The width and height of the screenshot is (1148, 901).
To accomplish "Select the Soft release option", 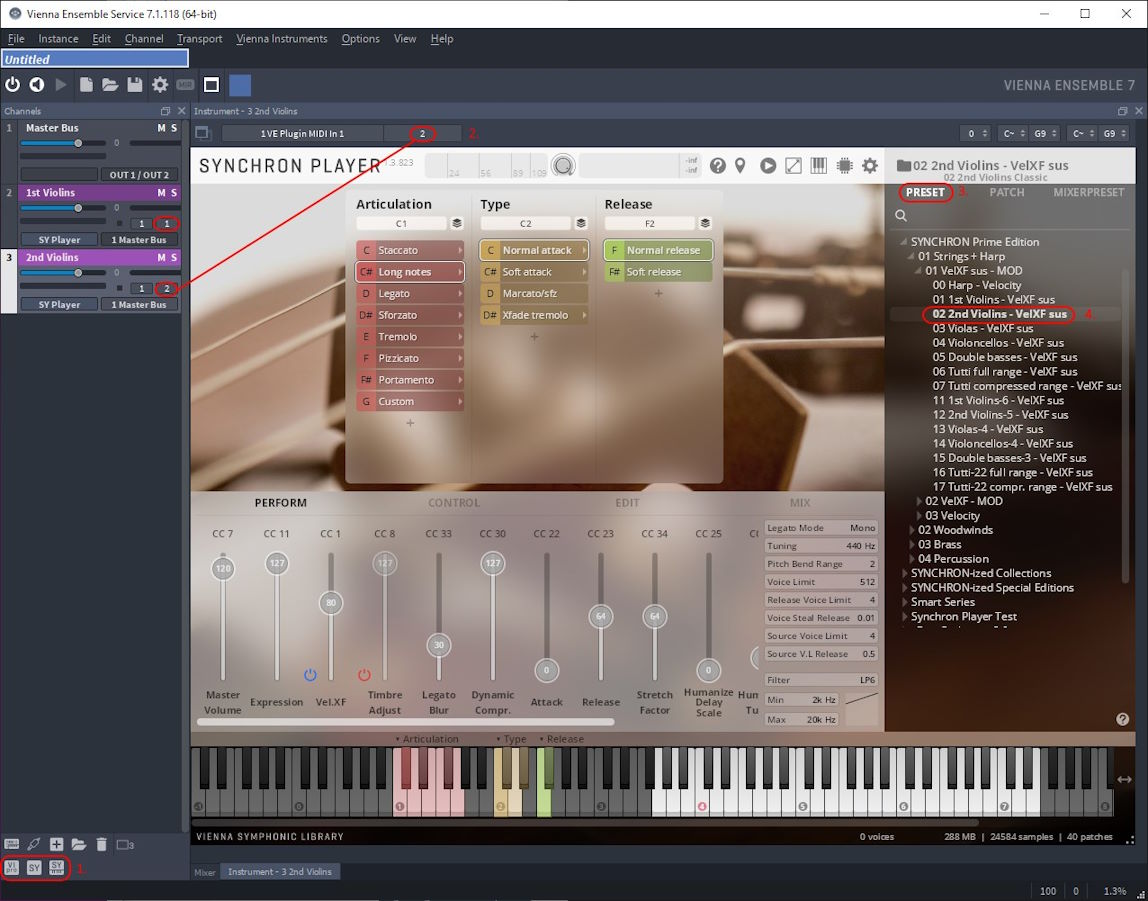I will click(657, 272).
